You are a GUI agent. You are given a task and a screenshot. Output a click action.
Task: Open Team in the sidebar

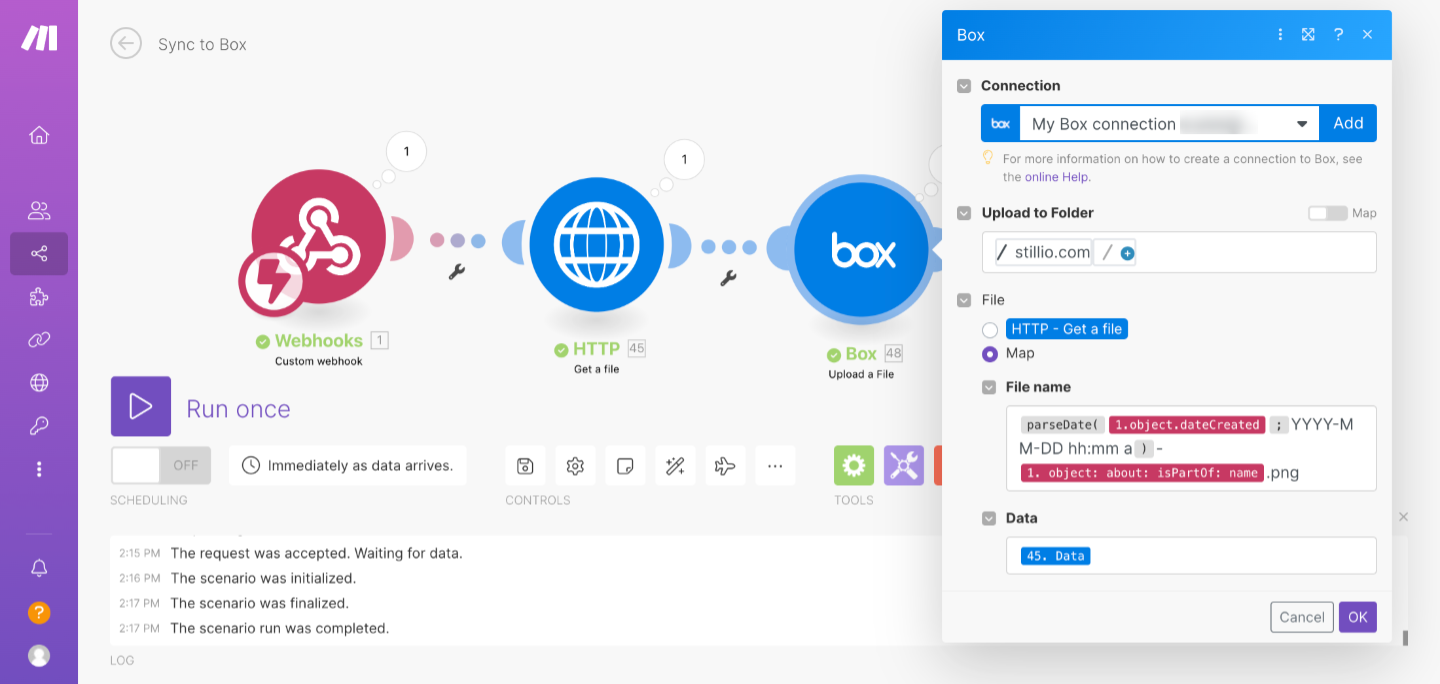click(39, 211)
